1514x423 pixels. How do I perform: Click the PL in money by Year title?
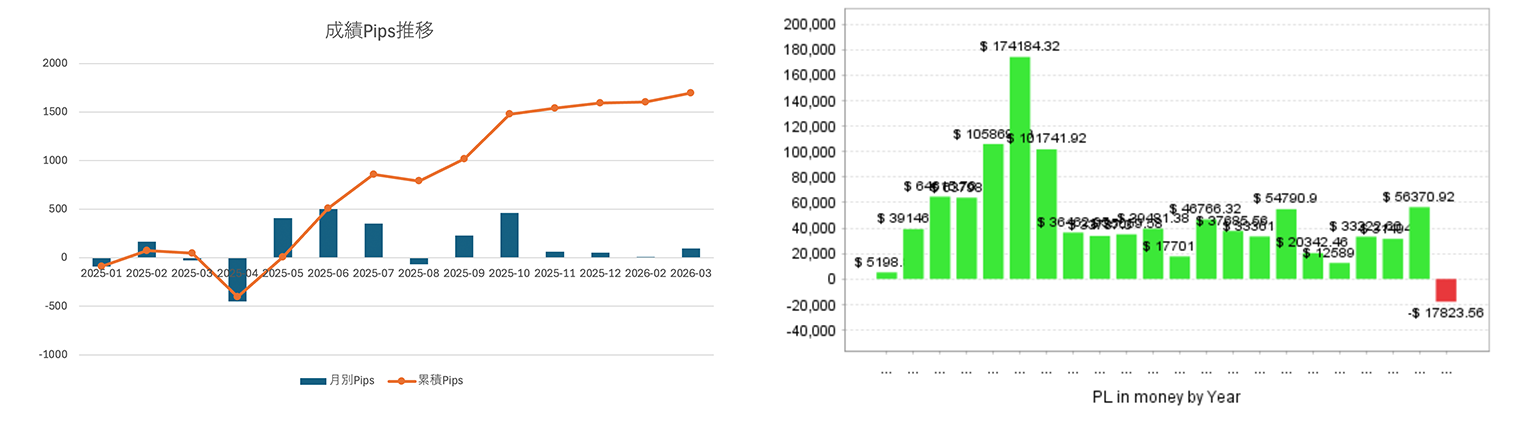coord(1166,397)
